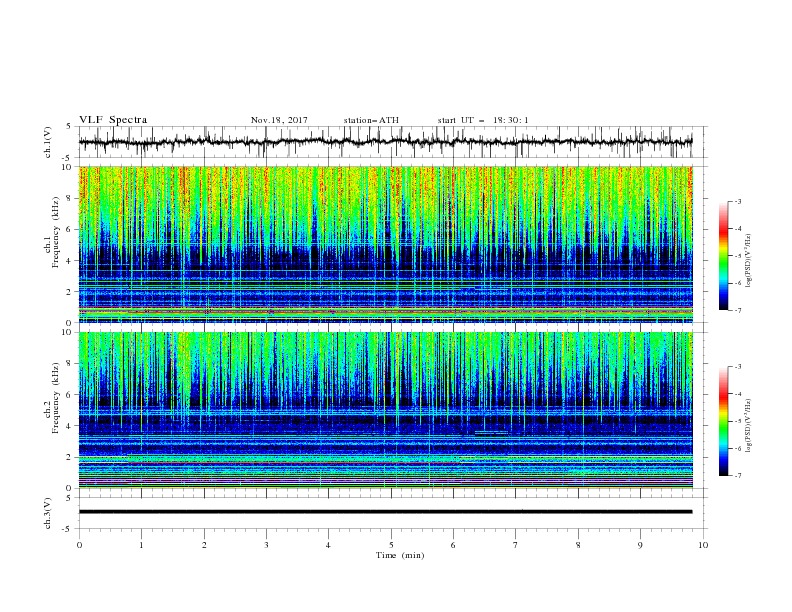Select the "start UT = 18:30:1" header text
This screenshot has height=612, width=792.
(483, 120)
